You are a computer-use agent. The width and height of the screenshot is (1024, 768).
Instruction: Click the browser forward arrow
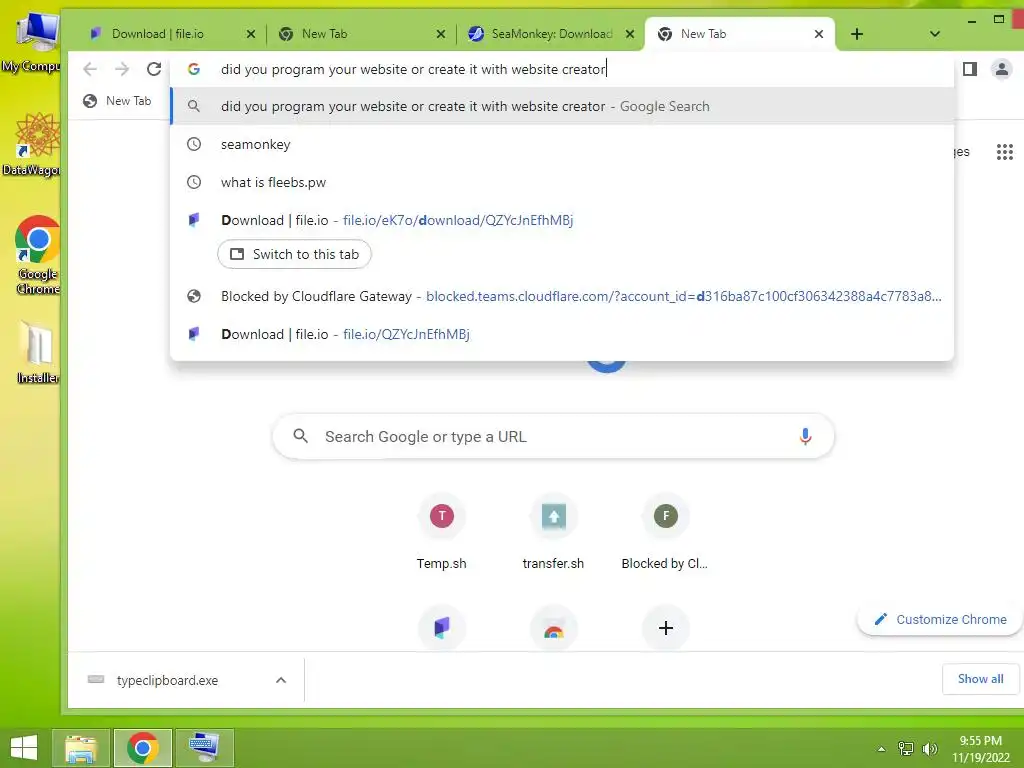pos(122,69)
